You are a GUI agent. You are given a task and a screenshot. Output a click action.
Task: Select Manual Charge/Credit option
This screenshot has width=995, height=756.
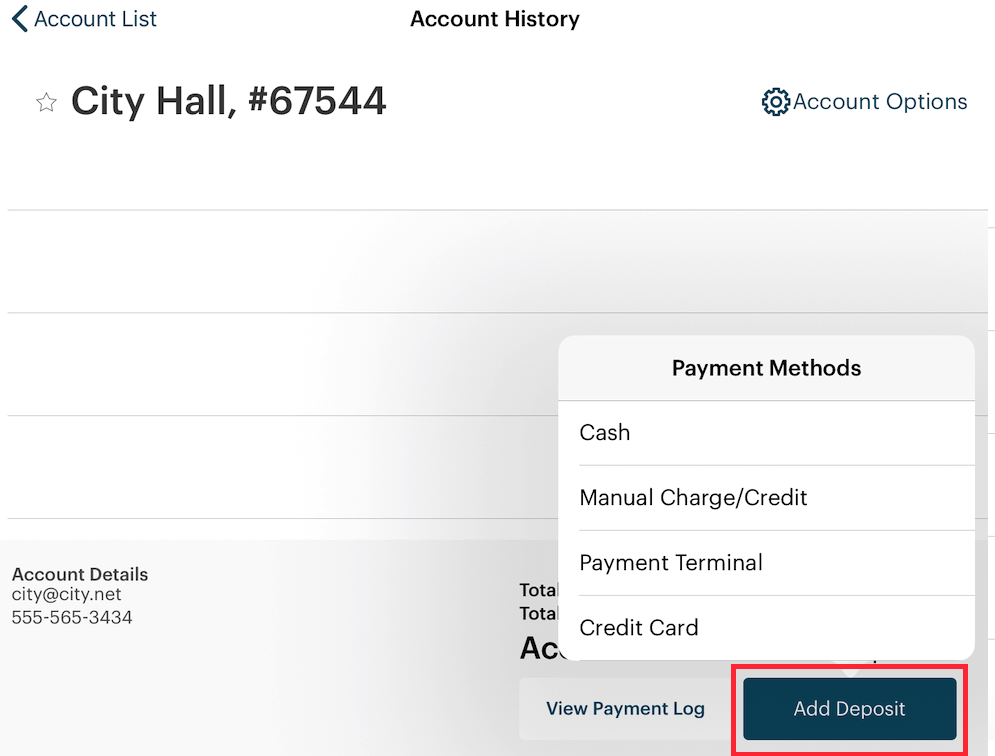[694, 497]
